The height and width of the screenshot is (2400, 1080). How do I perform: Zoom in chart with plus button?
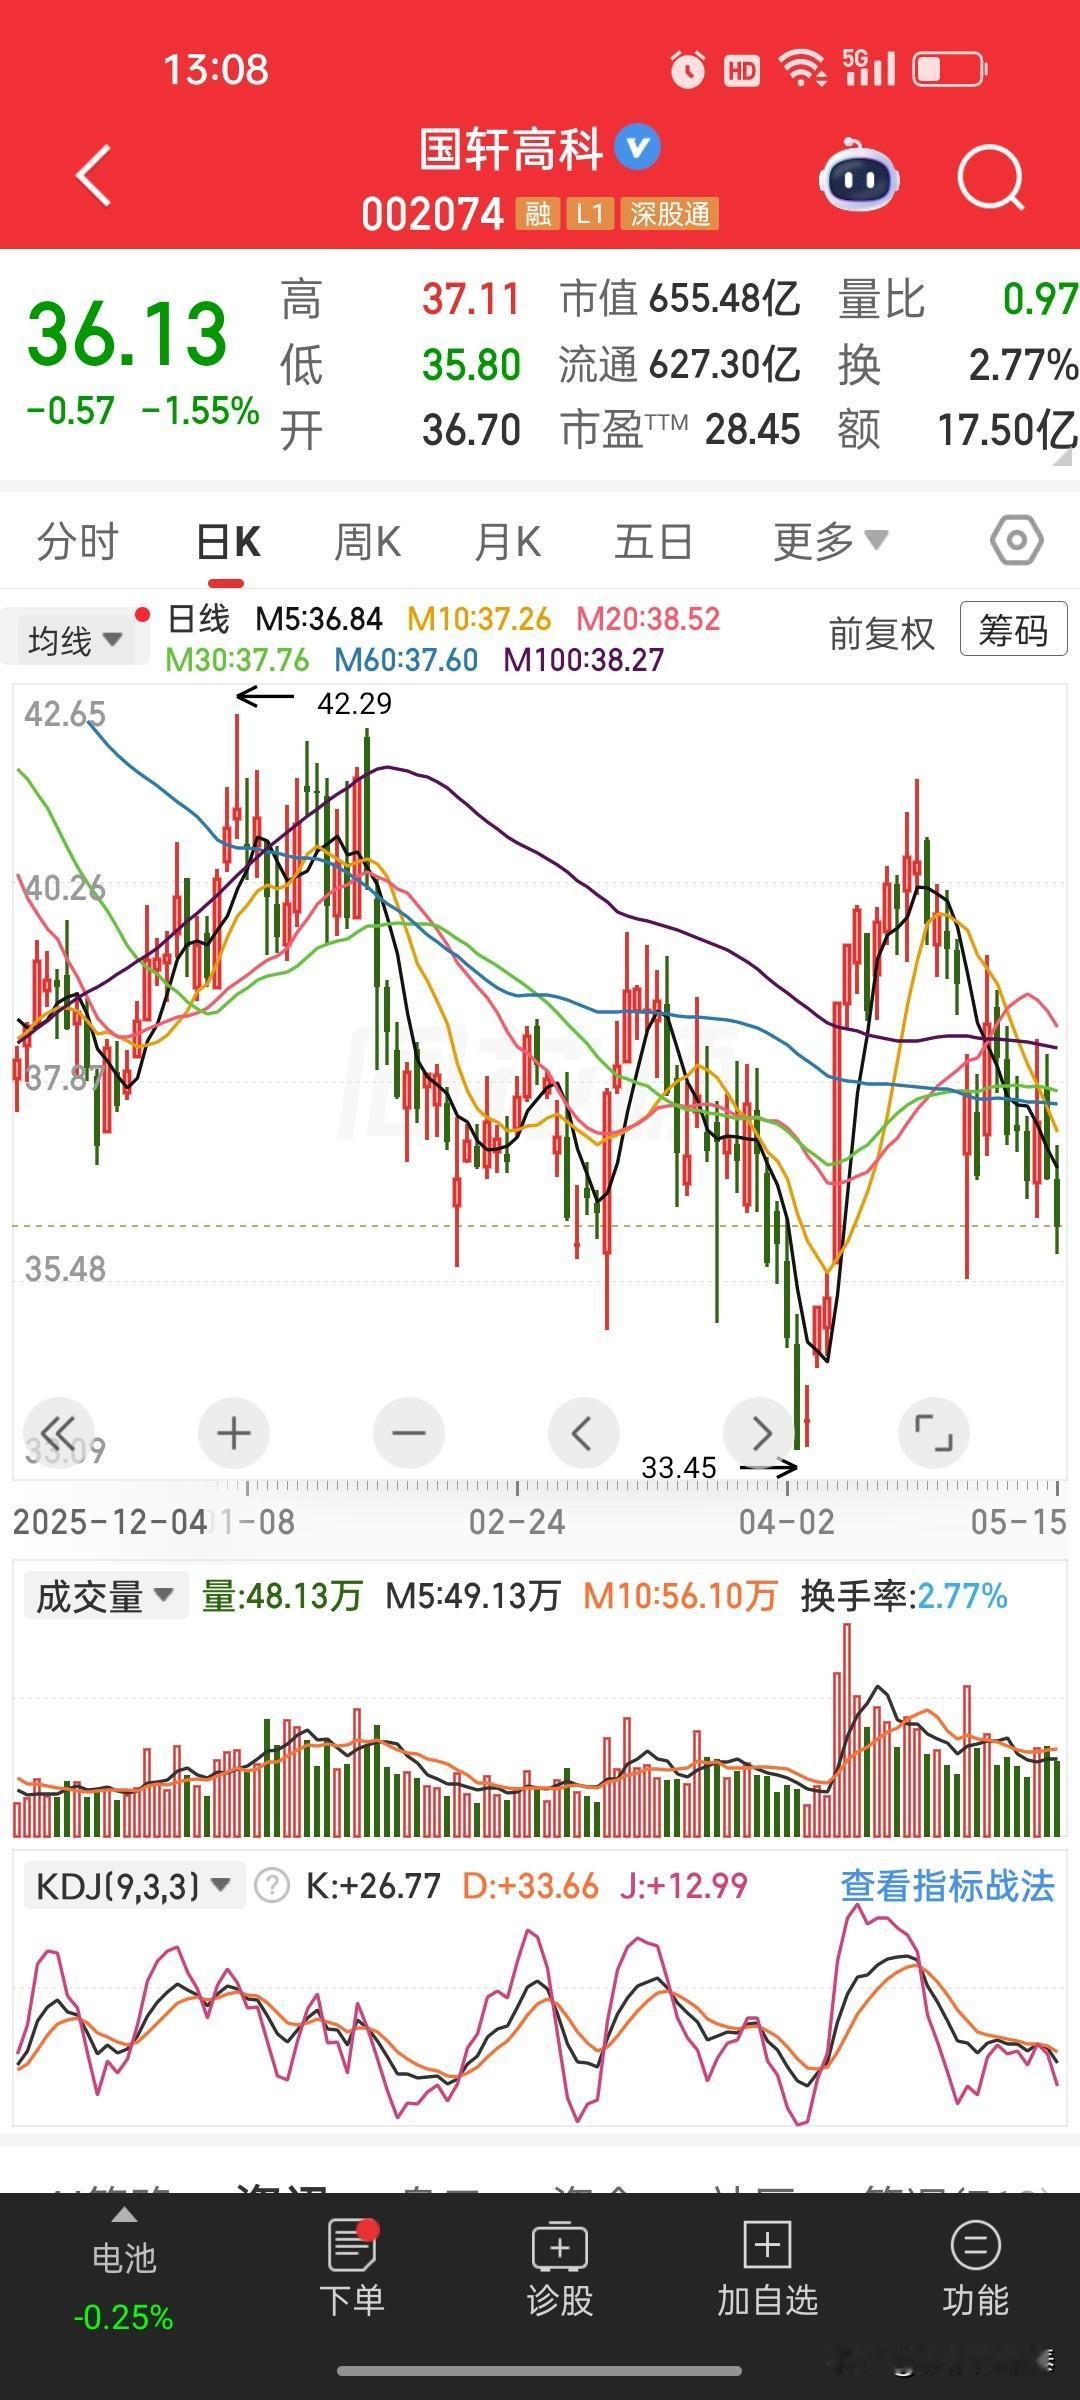pyautogui.click(x=233, y=1433)
